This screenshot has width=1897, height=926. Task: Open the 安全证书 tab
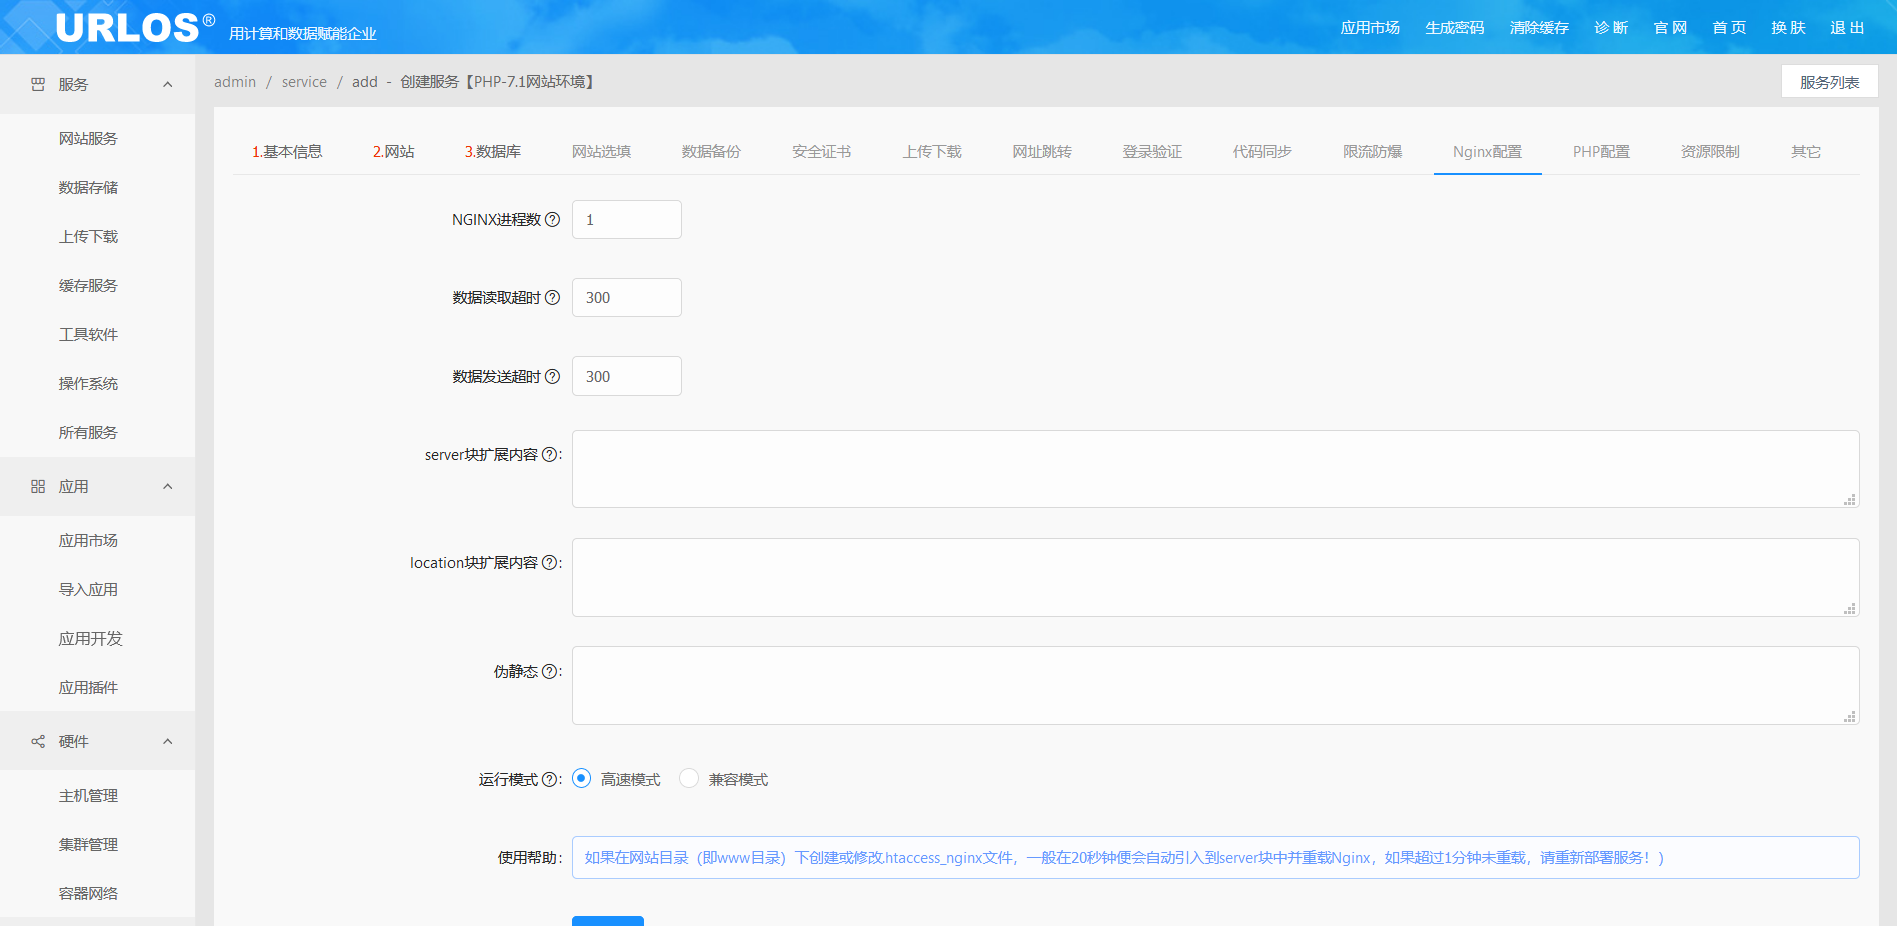click(x=821, y=152)
